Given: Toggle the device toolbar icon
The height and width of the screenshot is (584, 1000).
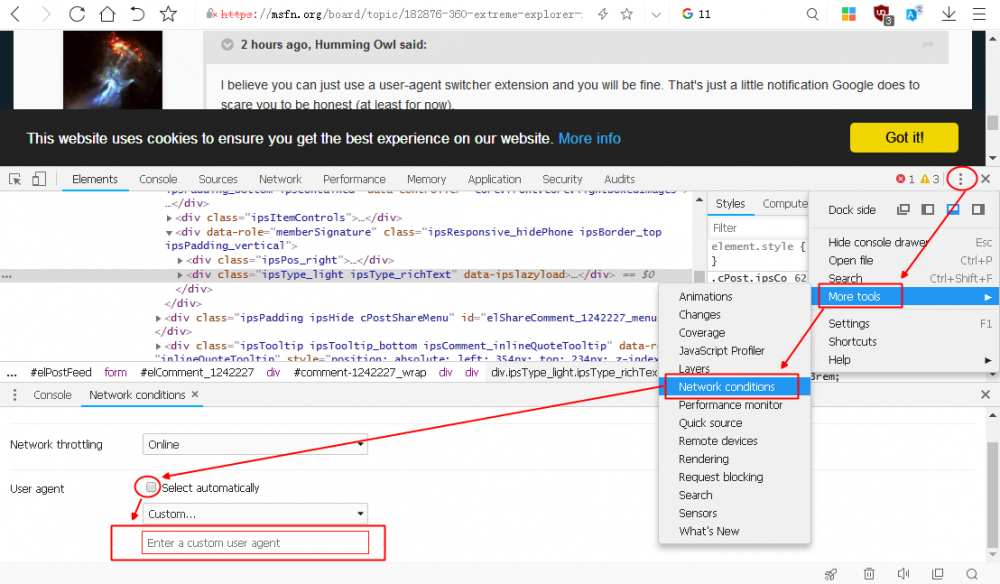Looking at the screenshot, I should click(39, 179).
